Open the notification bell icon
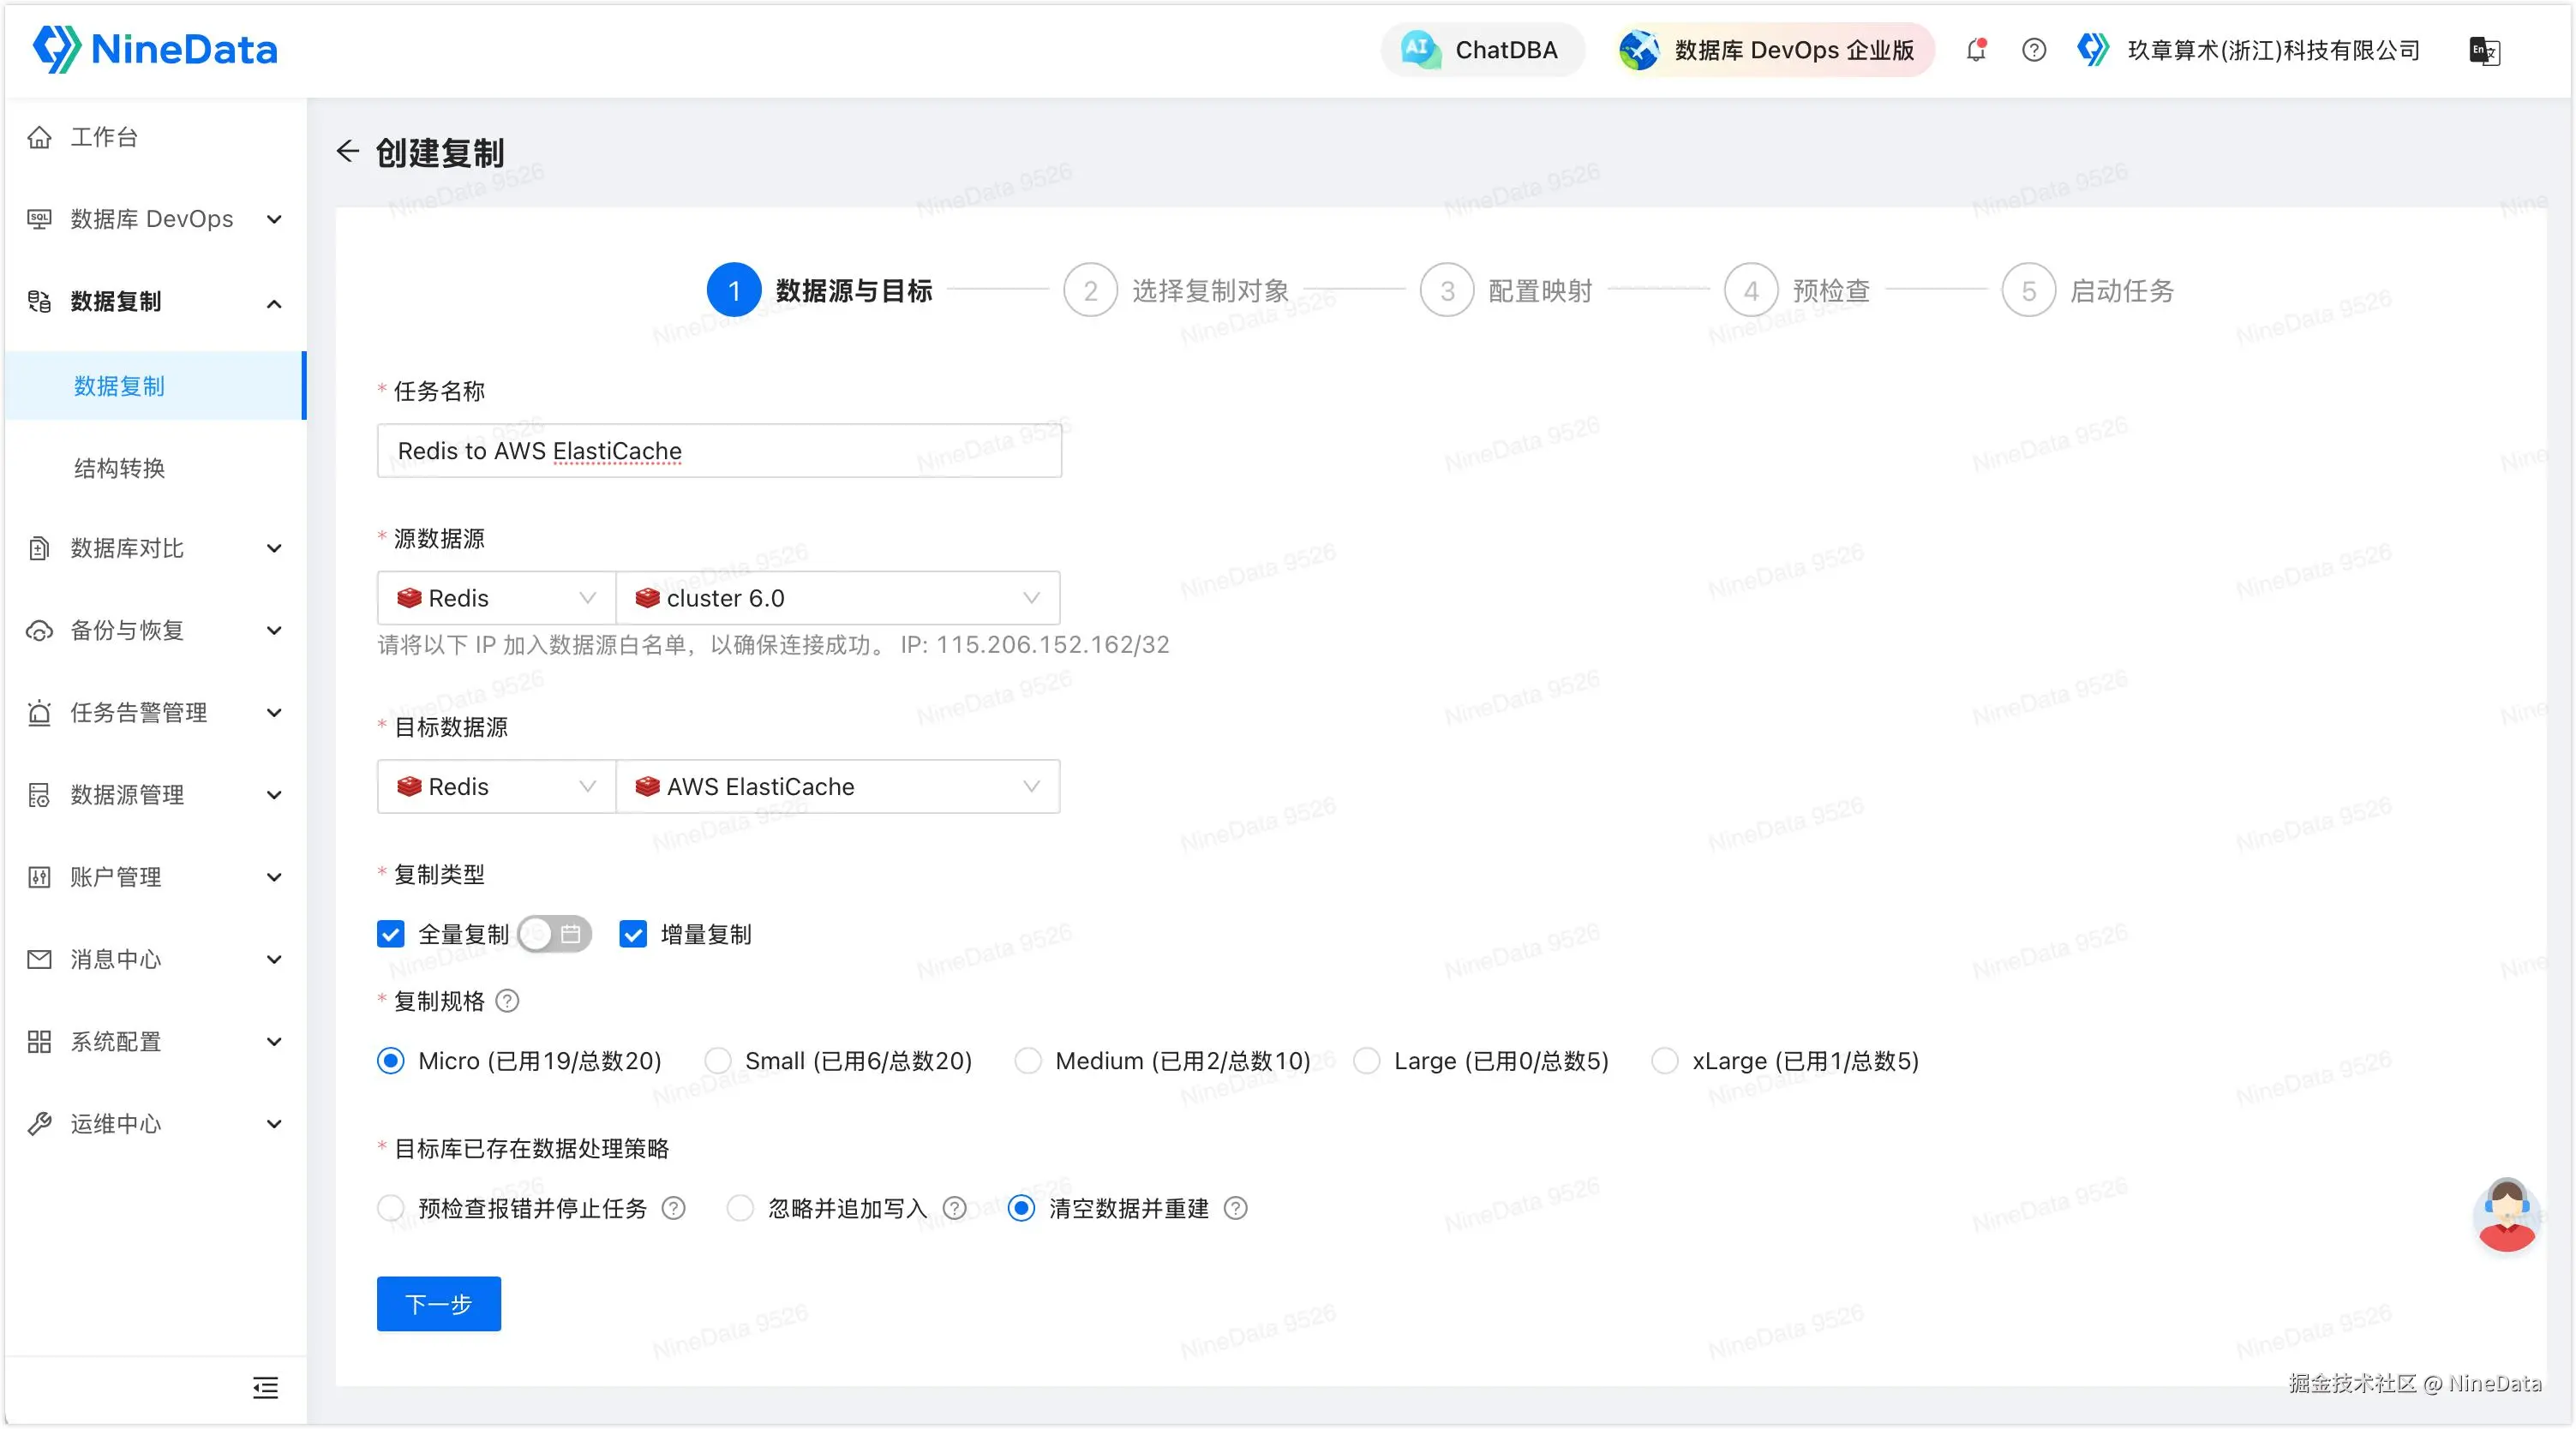 click(1976, 50)
